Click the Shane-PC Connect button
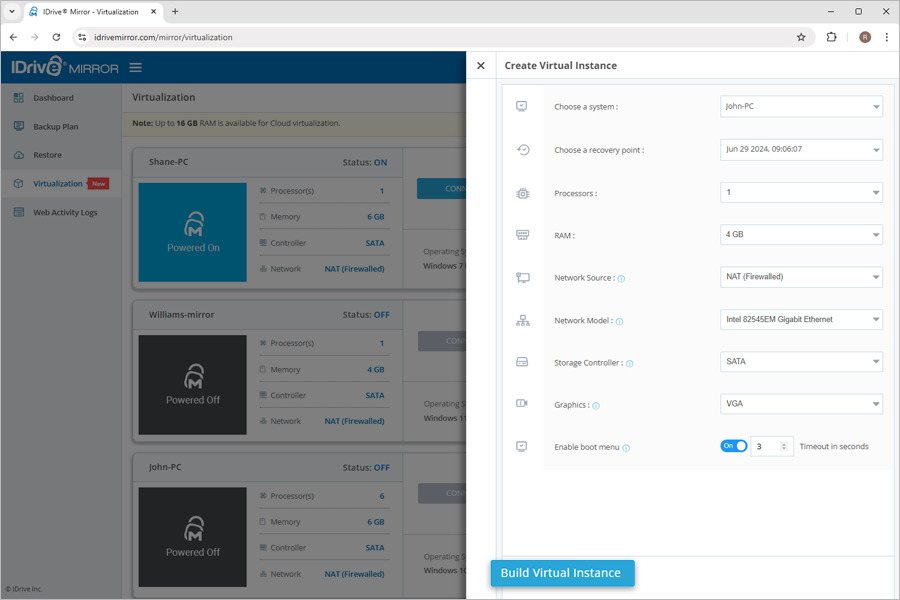 441,188
